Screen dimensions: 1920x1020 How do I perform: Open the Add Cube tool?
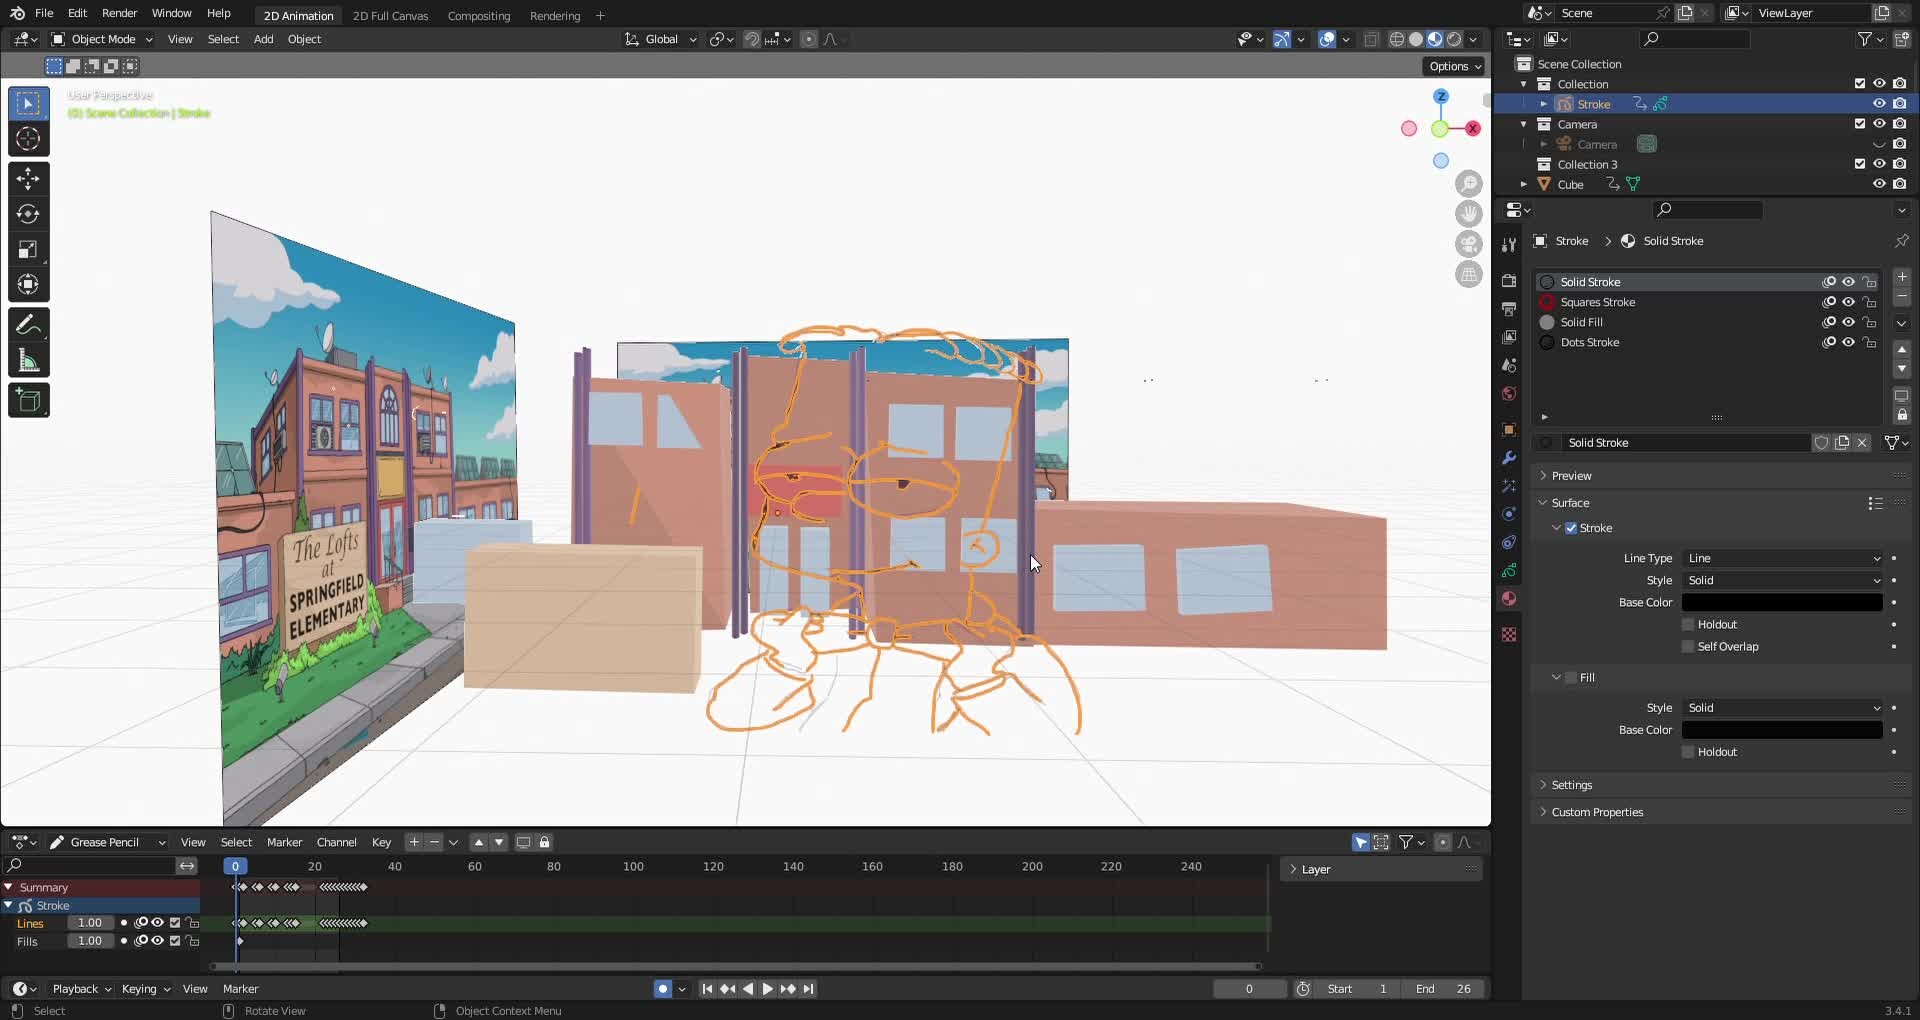[x=27, y=400]
